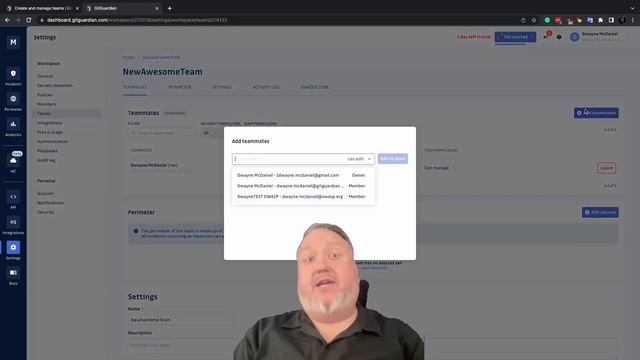Open Docs icon in left sidebar
Image resolution: width=640 pixels, height=360 pixels.
click(x=13, y=276)
